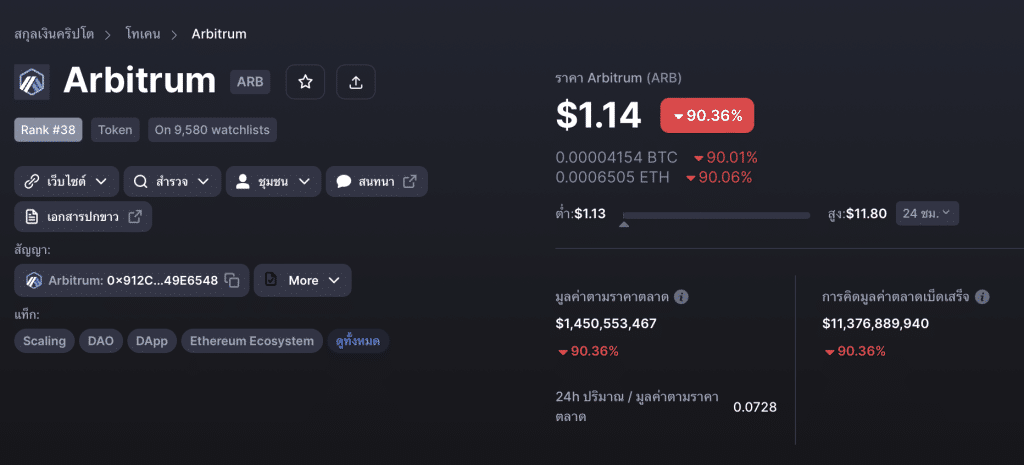Go to สกุลเงินคริปโต breadcrumb
The image size is (1024, 465).
[x=54, y=34]
